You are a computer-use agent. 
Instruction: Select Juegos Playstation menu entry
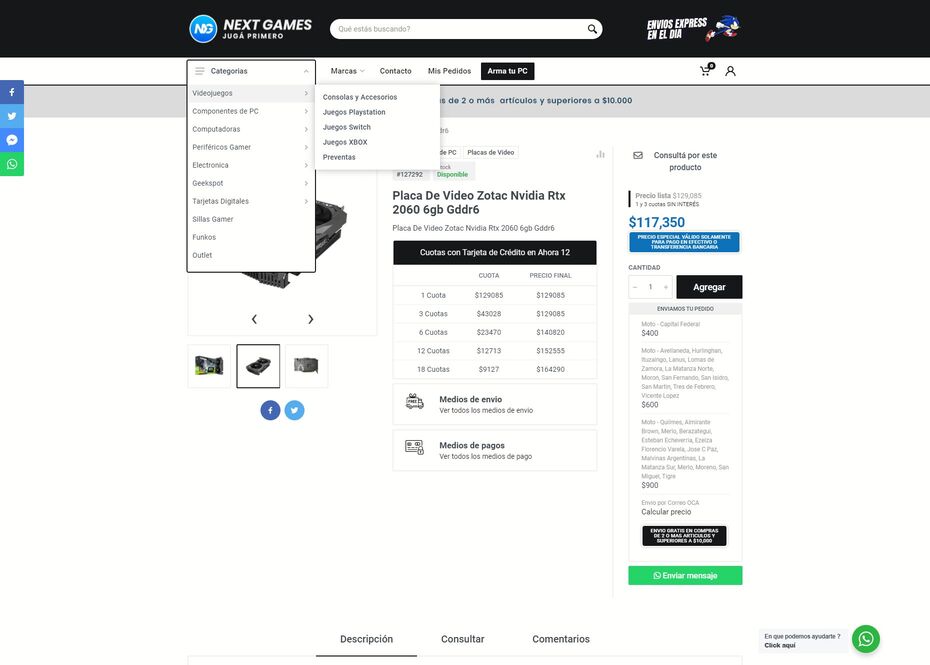(x=354, y=112)
